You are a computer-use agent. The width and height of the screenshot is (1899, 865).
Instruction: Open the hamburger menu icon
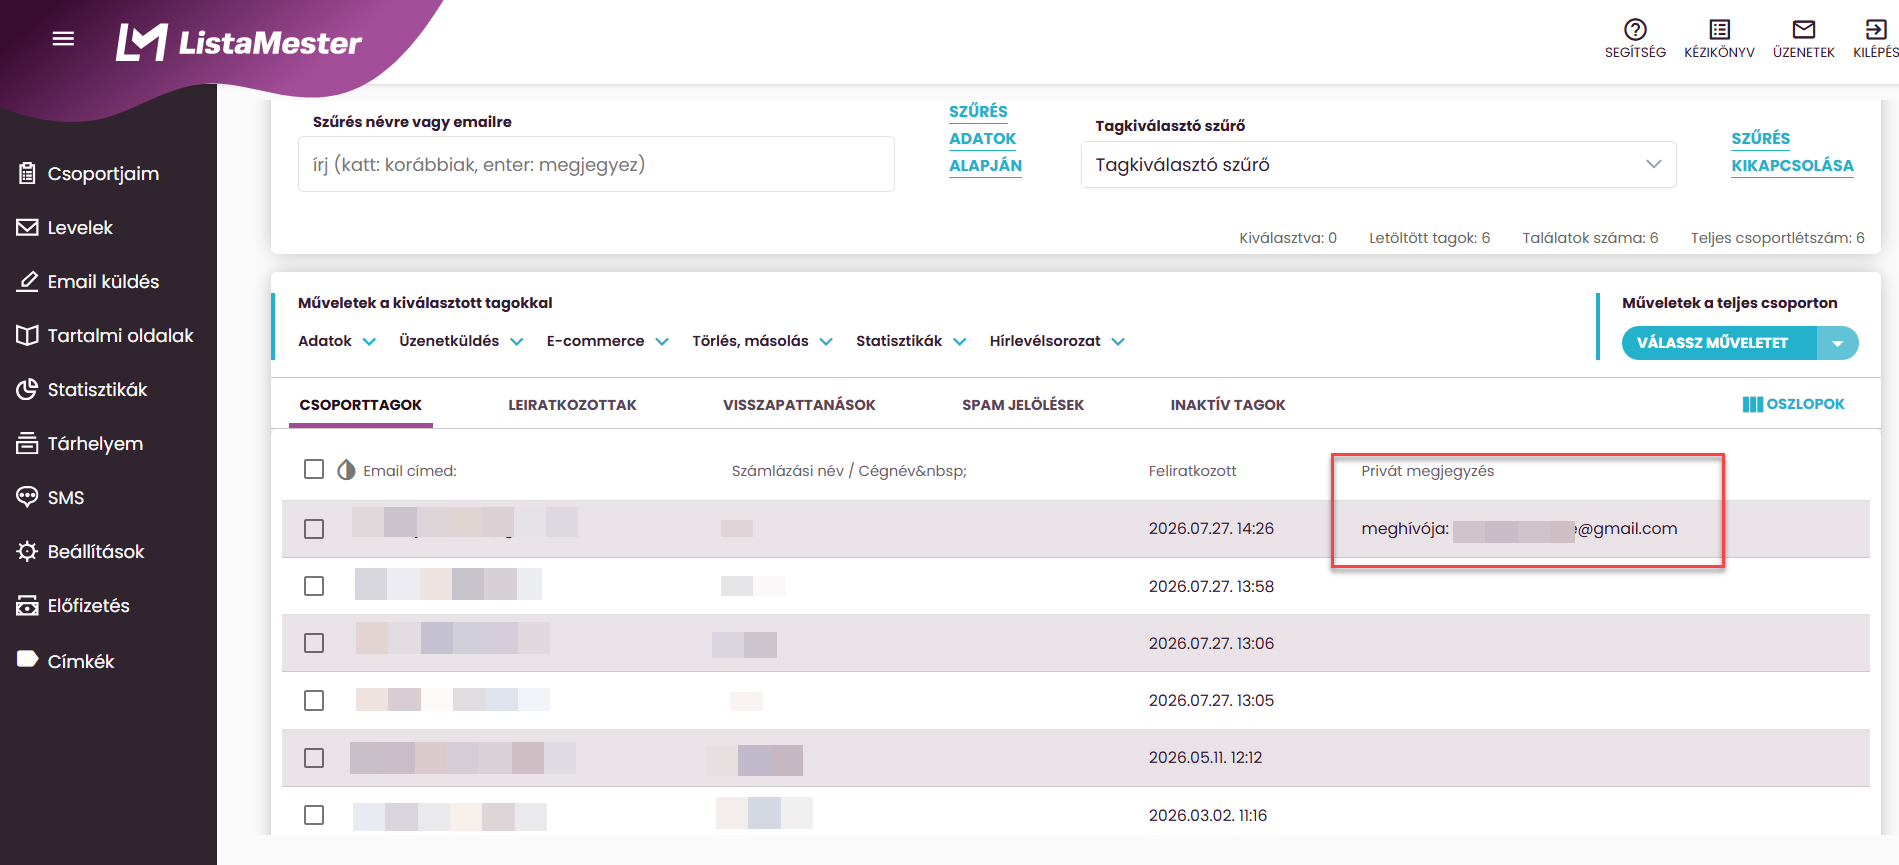coord(63,39)
